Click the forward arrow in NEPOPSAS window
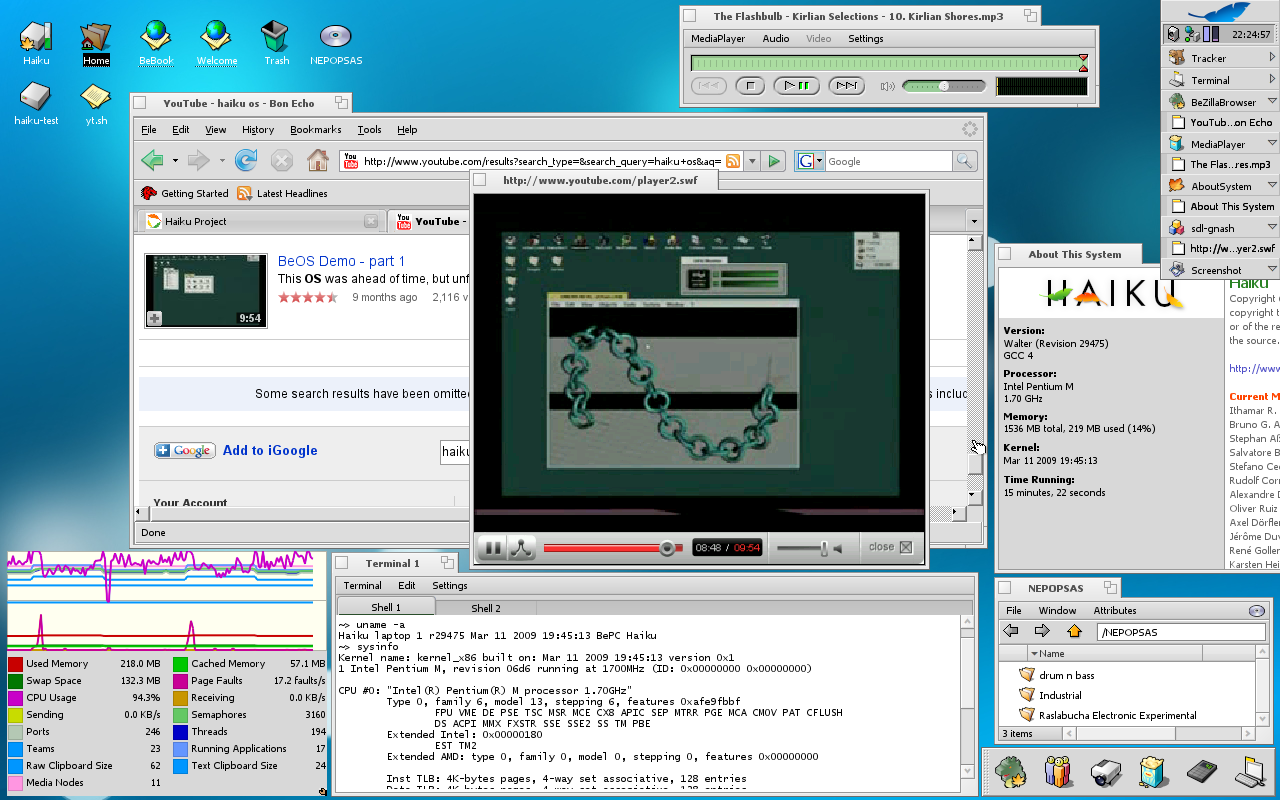The image size is (1280, 800). point(1042,631)
